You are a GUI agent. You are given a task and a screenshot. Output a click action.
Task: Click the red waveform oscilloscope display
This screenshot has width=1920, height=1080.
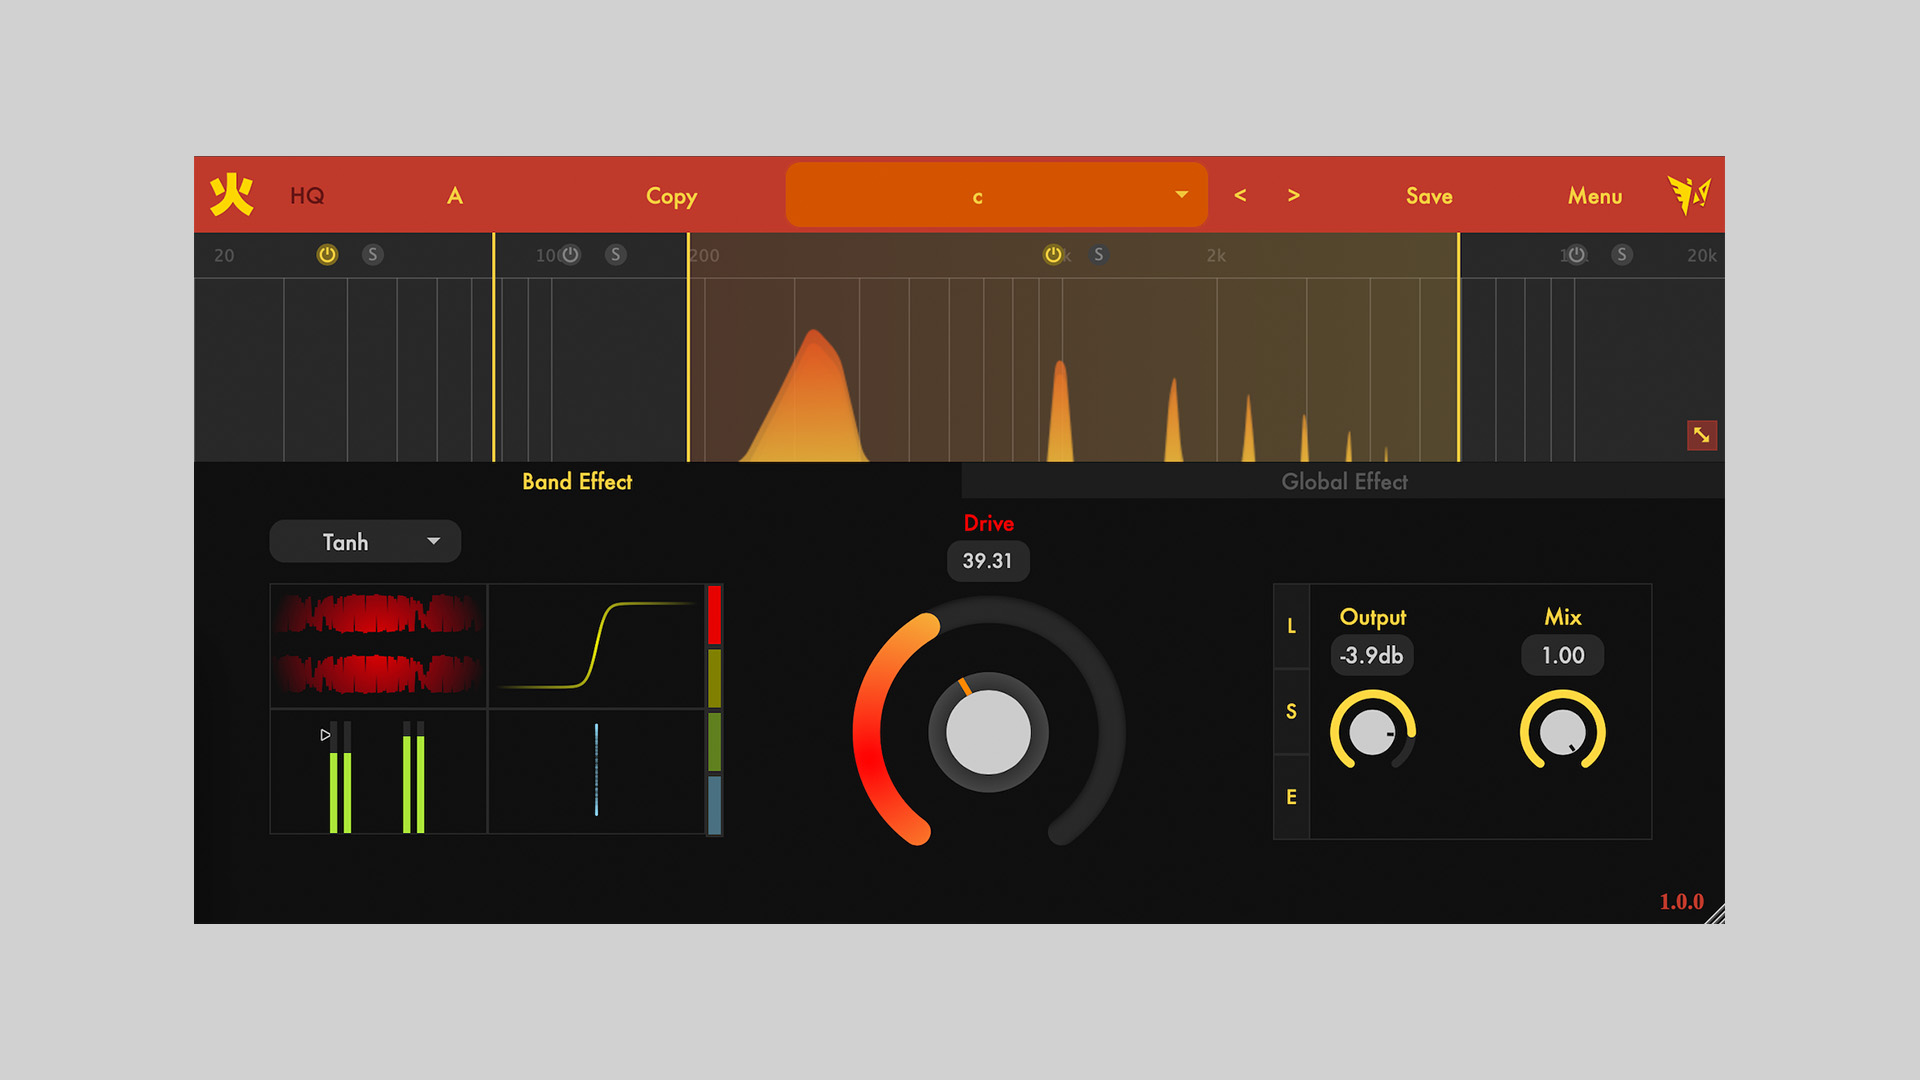pyautogui.click(x=378, y=646)
